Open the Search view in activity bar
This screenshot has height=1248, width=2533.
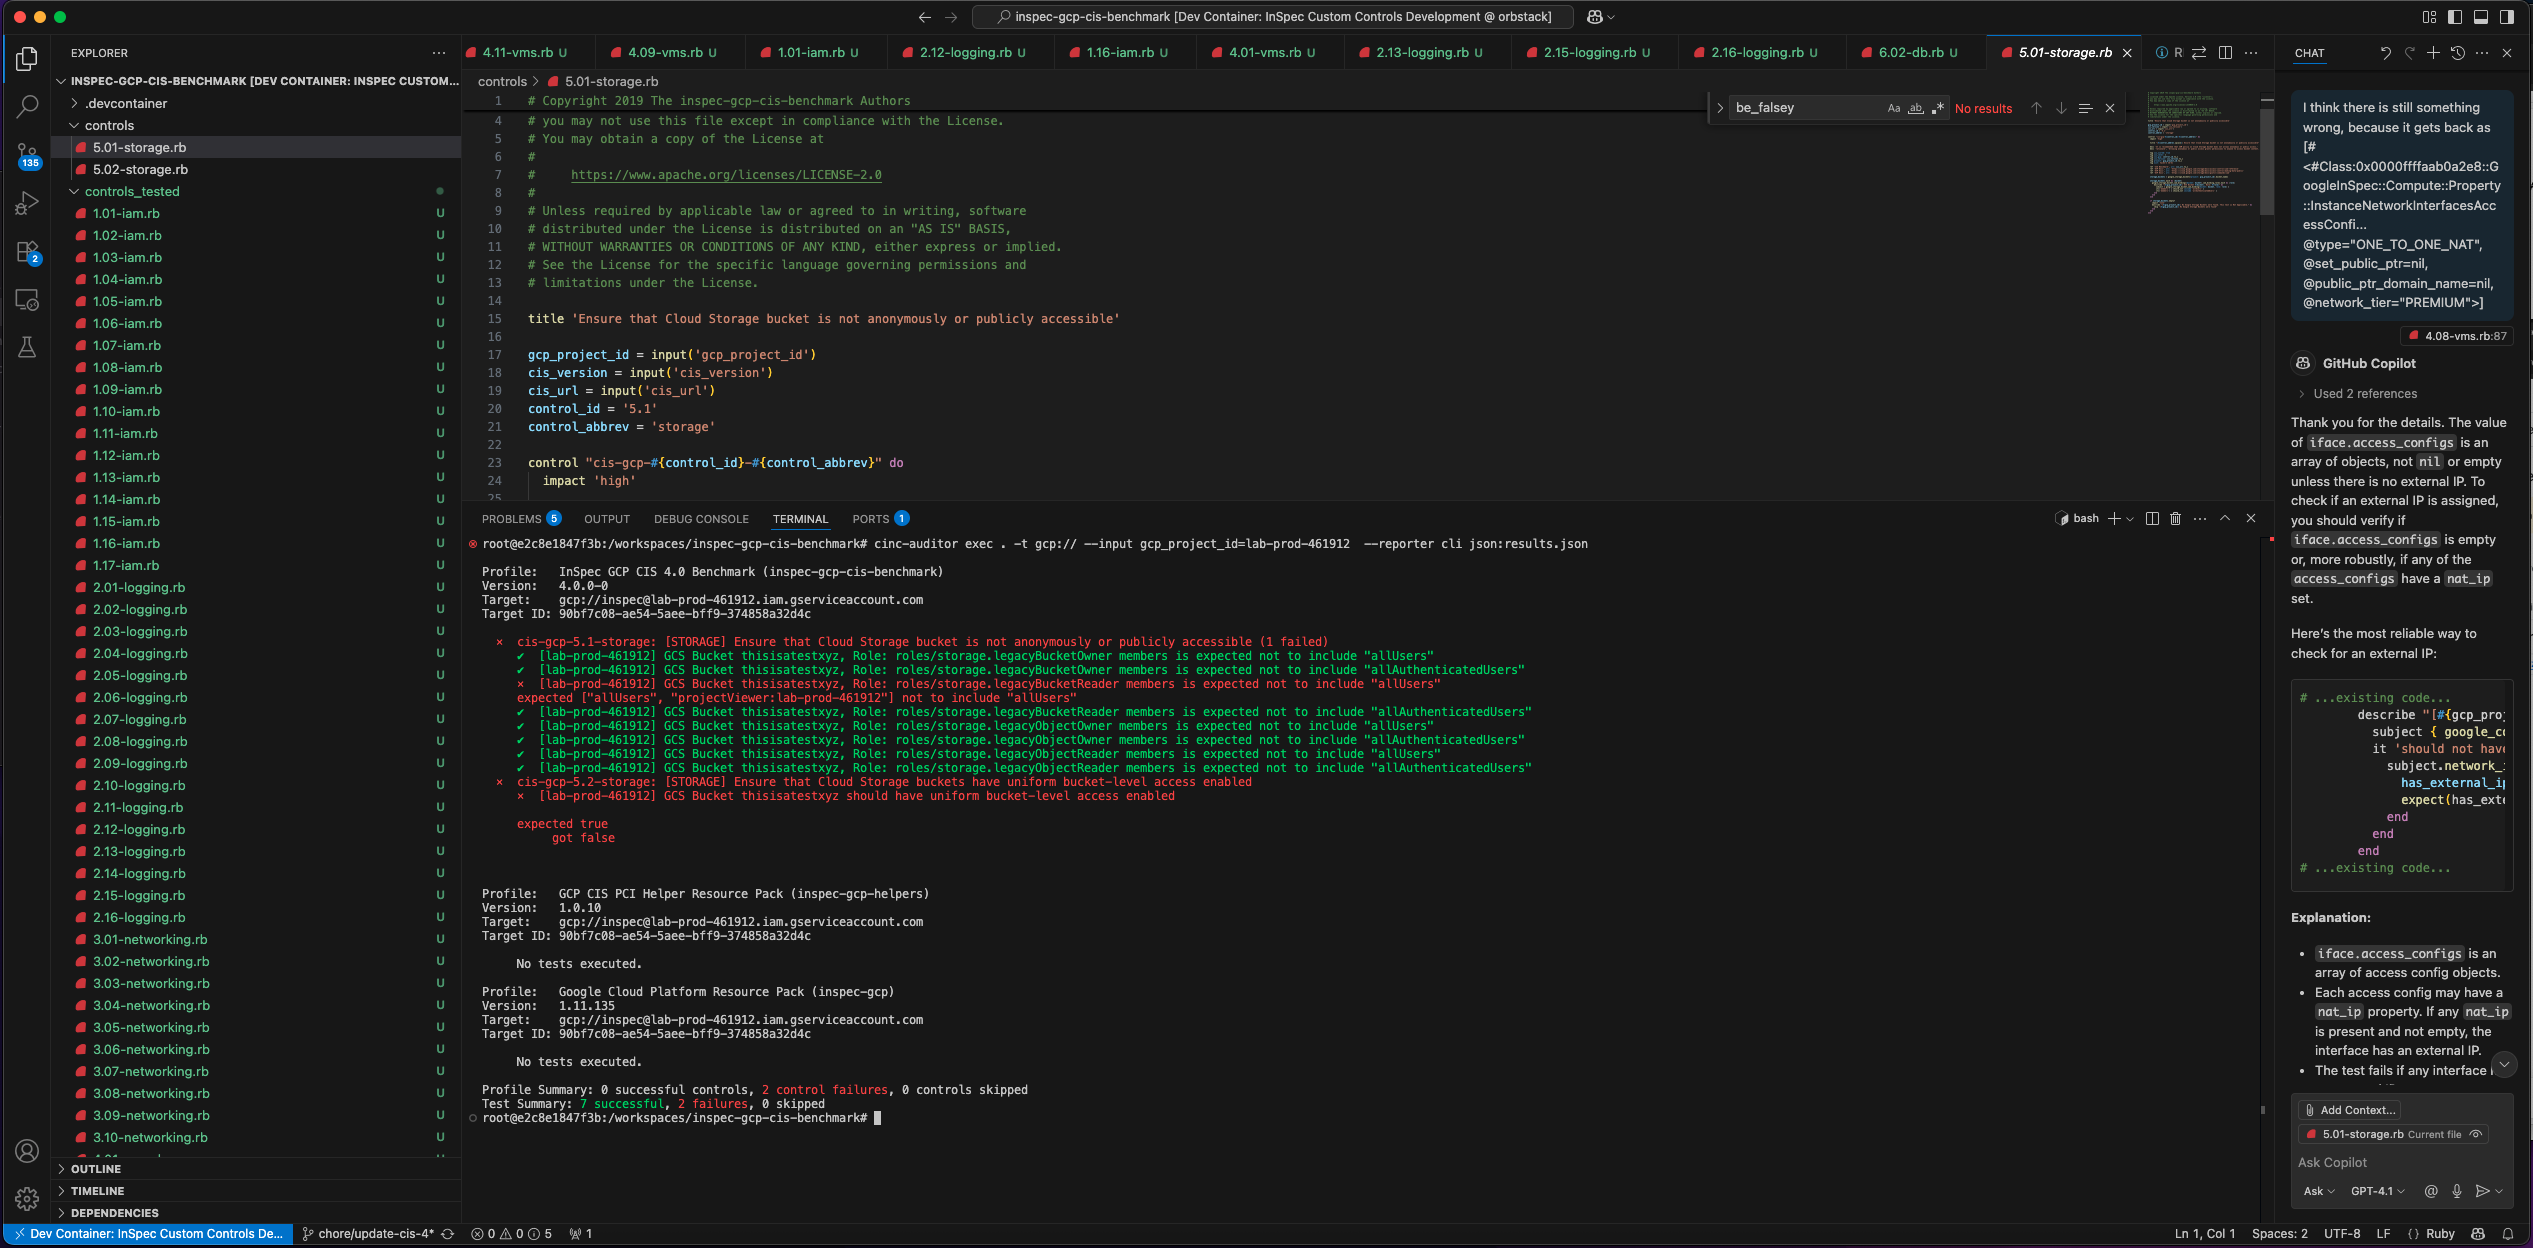(27, 106)
